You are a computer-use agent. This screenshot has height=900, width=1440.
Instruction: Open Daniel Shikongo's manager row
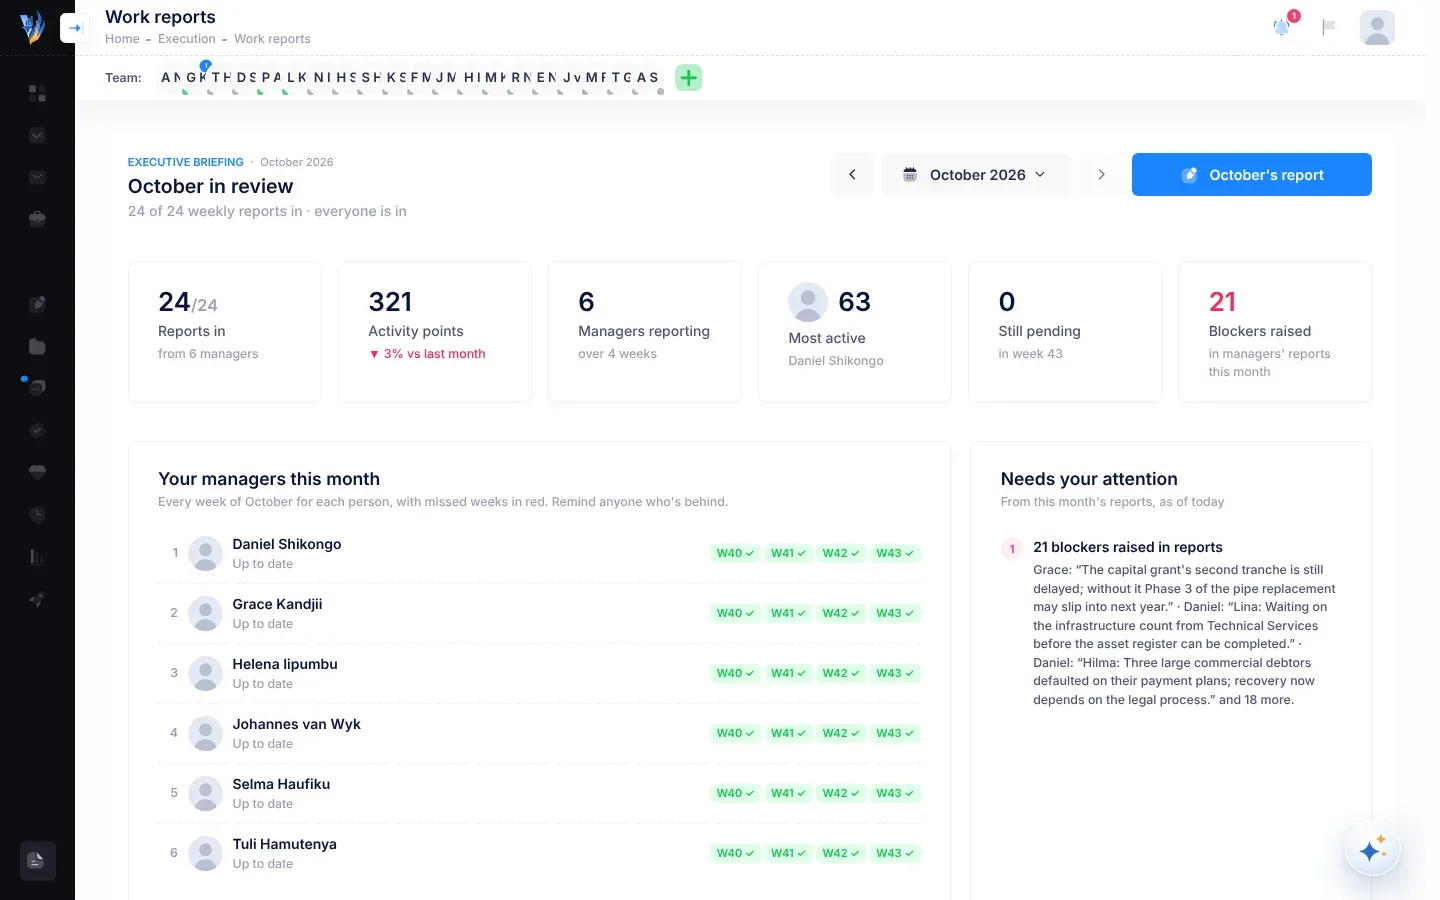tap(539, 553)
